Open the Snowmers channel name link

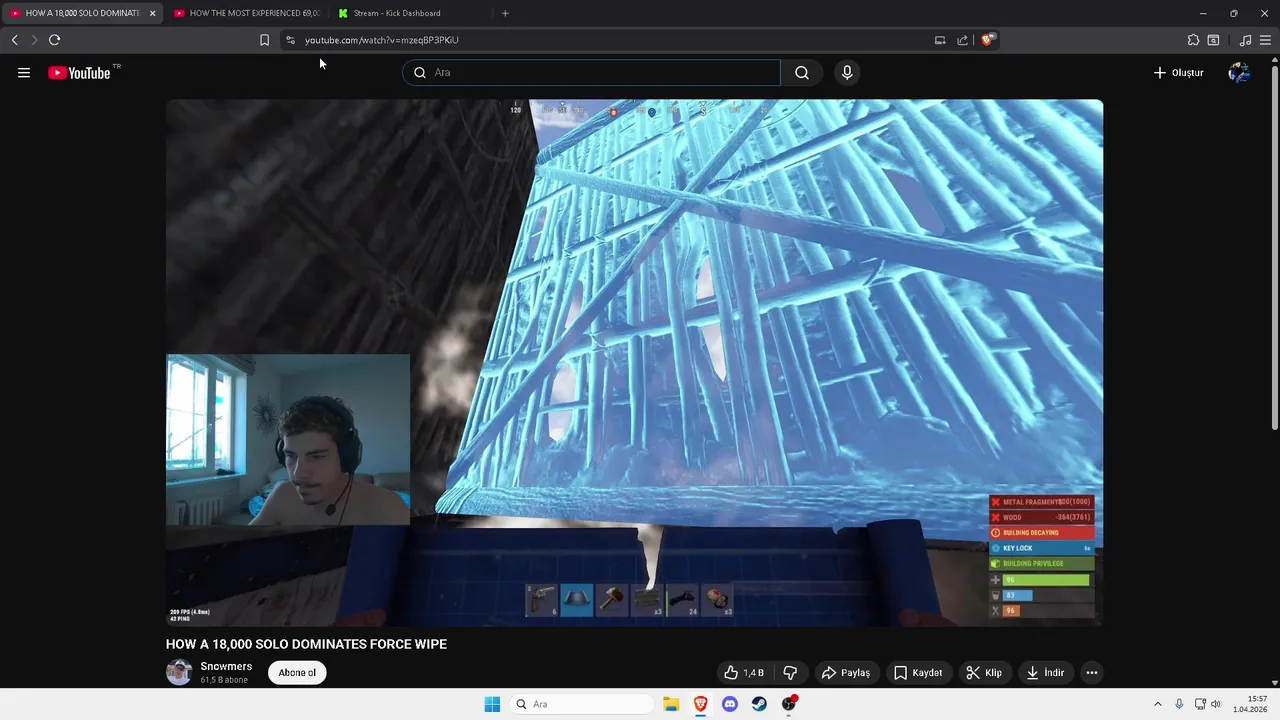[x=226, y=666]
